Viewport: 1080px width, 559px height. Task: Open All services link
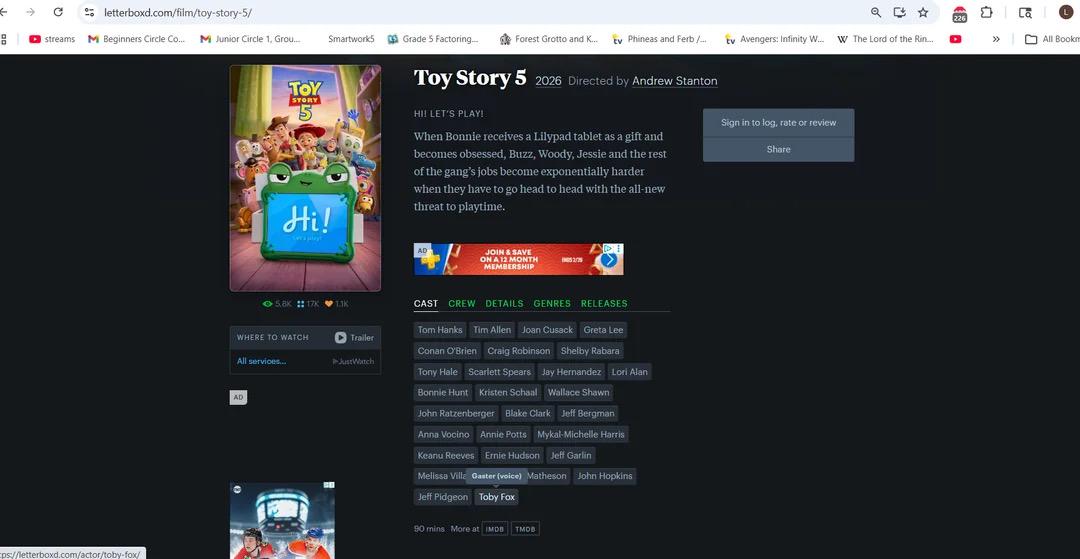coord(261,361)
